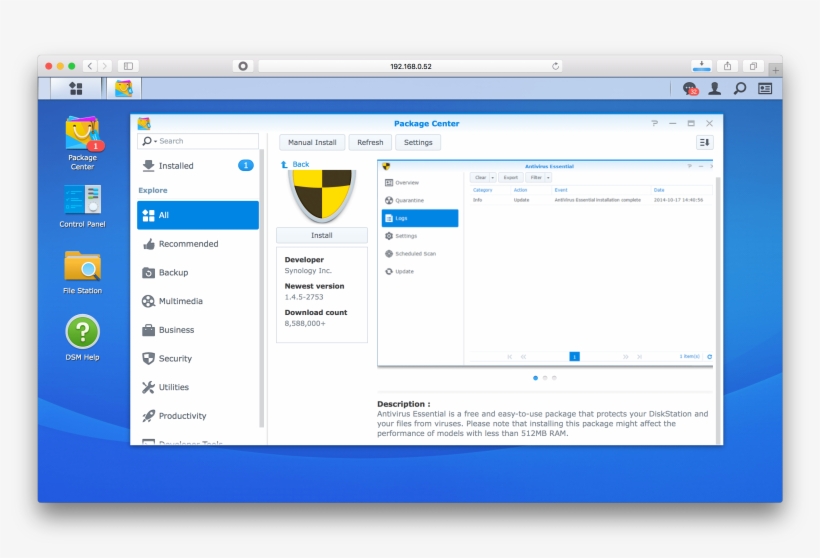Open user options person icon

tap(715, 88)
